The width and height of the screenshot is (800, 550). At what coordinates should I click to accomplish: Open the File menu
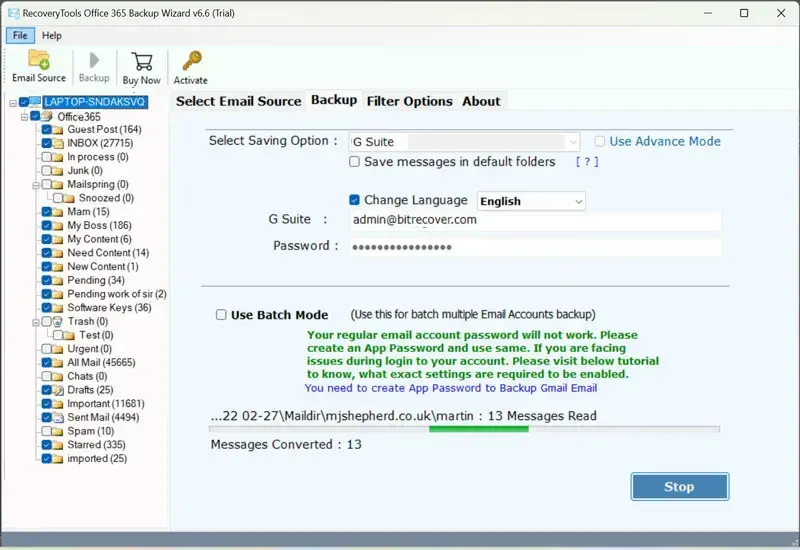(x=20, y=35)
